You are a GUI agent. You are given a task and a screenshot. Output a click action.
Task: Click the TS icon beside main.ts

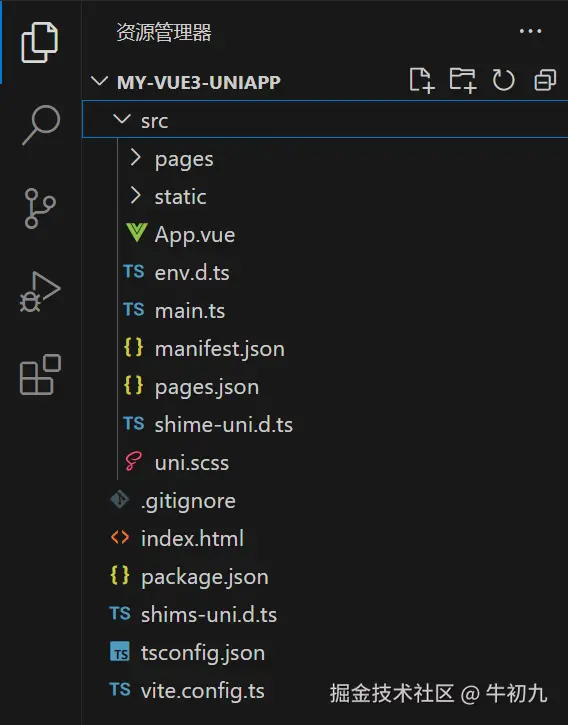click(134, 309)
